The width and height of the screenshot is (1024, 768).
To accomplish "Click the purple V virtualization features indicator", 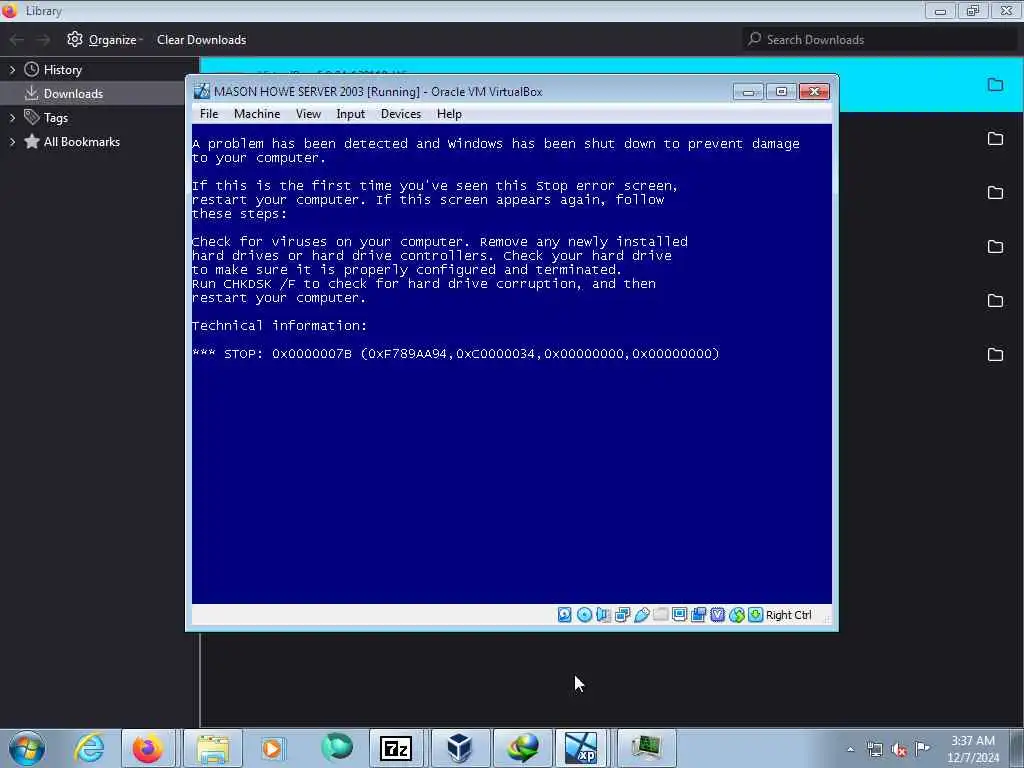I will 718,615.
